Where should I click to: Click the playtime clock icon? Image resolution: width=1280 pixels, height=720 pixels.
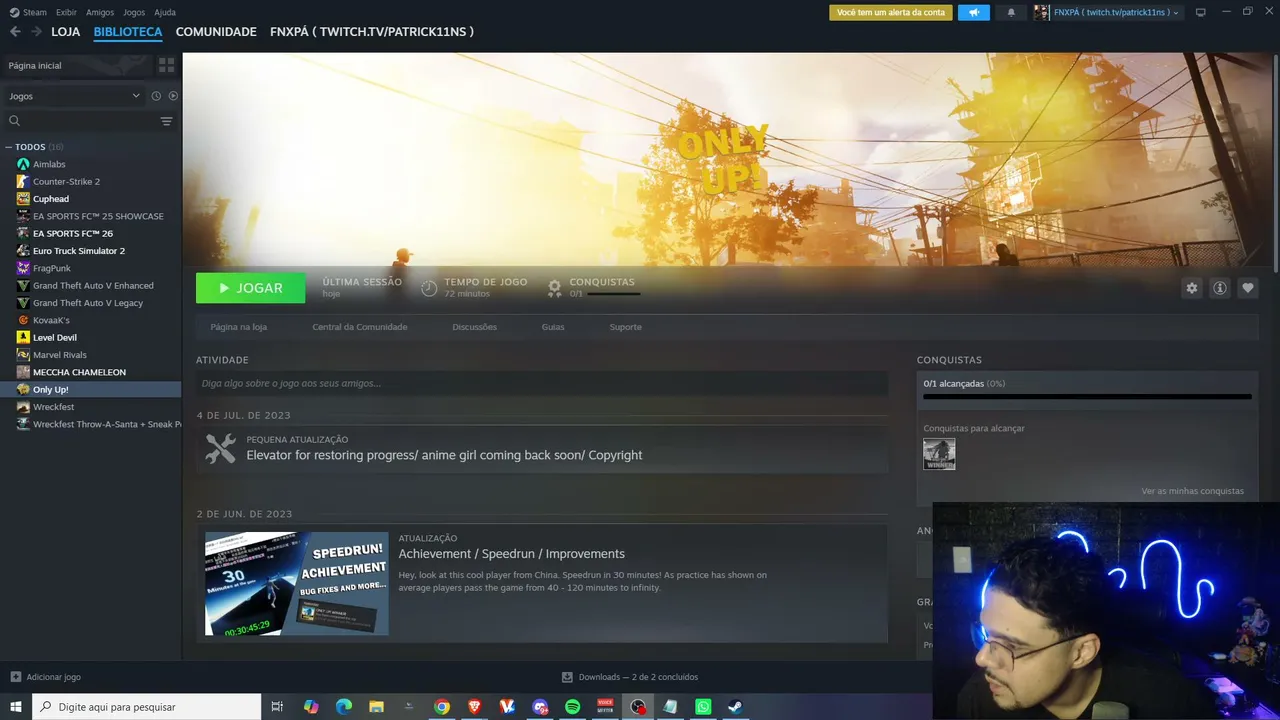click(x=429, y=288)
